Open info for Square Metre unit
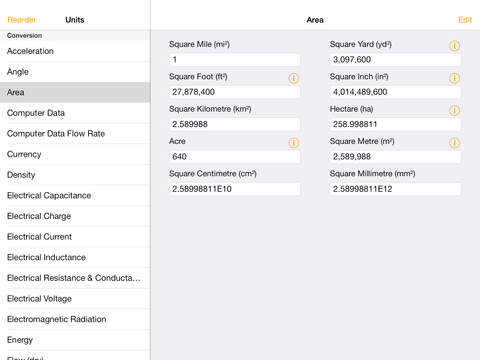 454,143
